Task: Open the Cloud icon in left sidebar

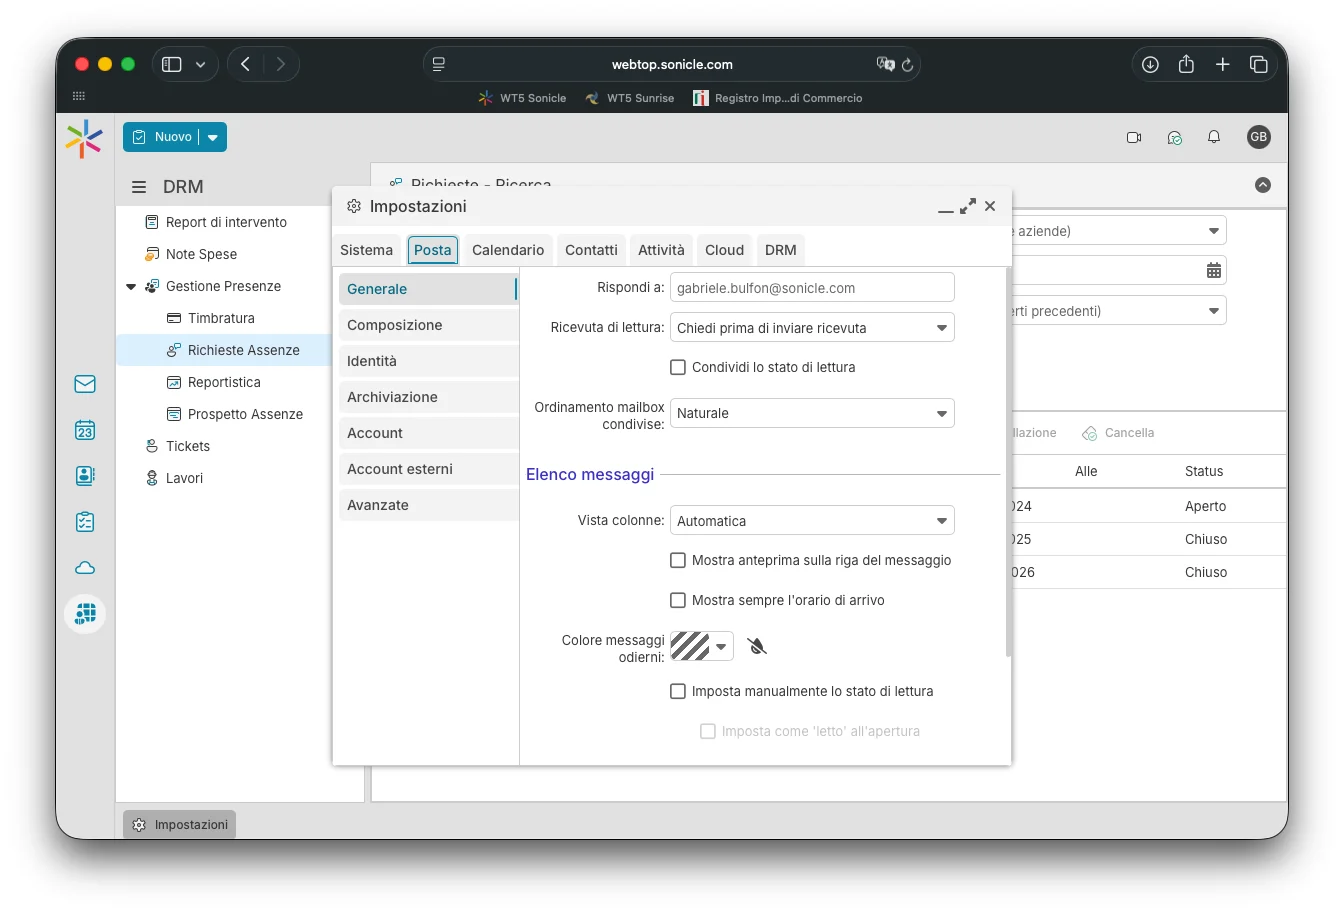Action: pos(85,568)
